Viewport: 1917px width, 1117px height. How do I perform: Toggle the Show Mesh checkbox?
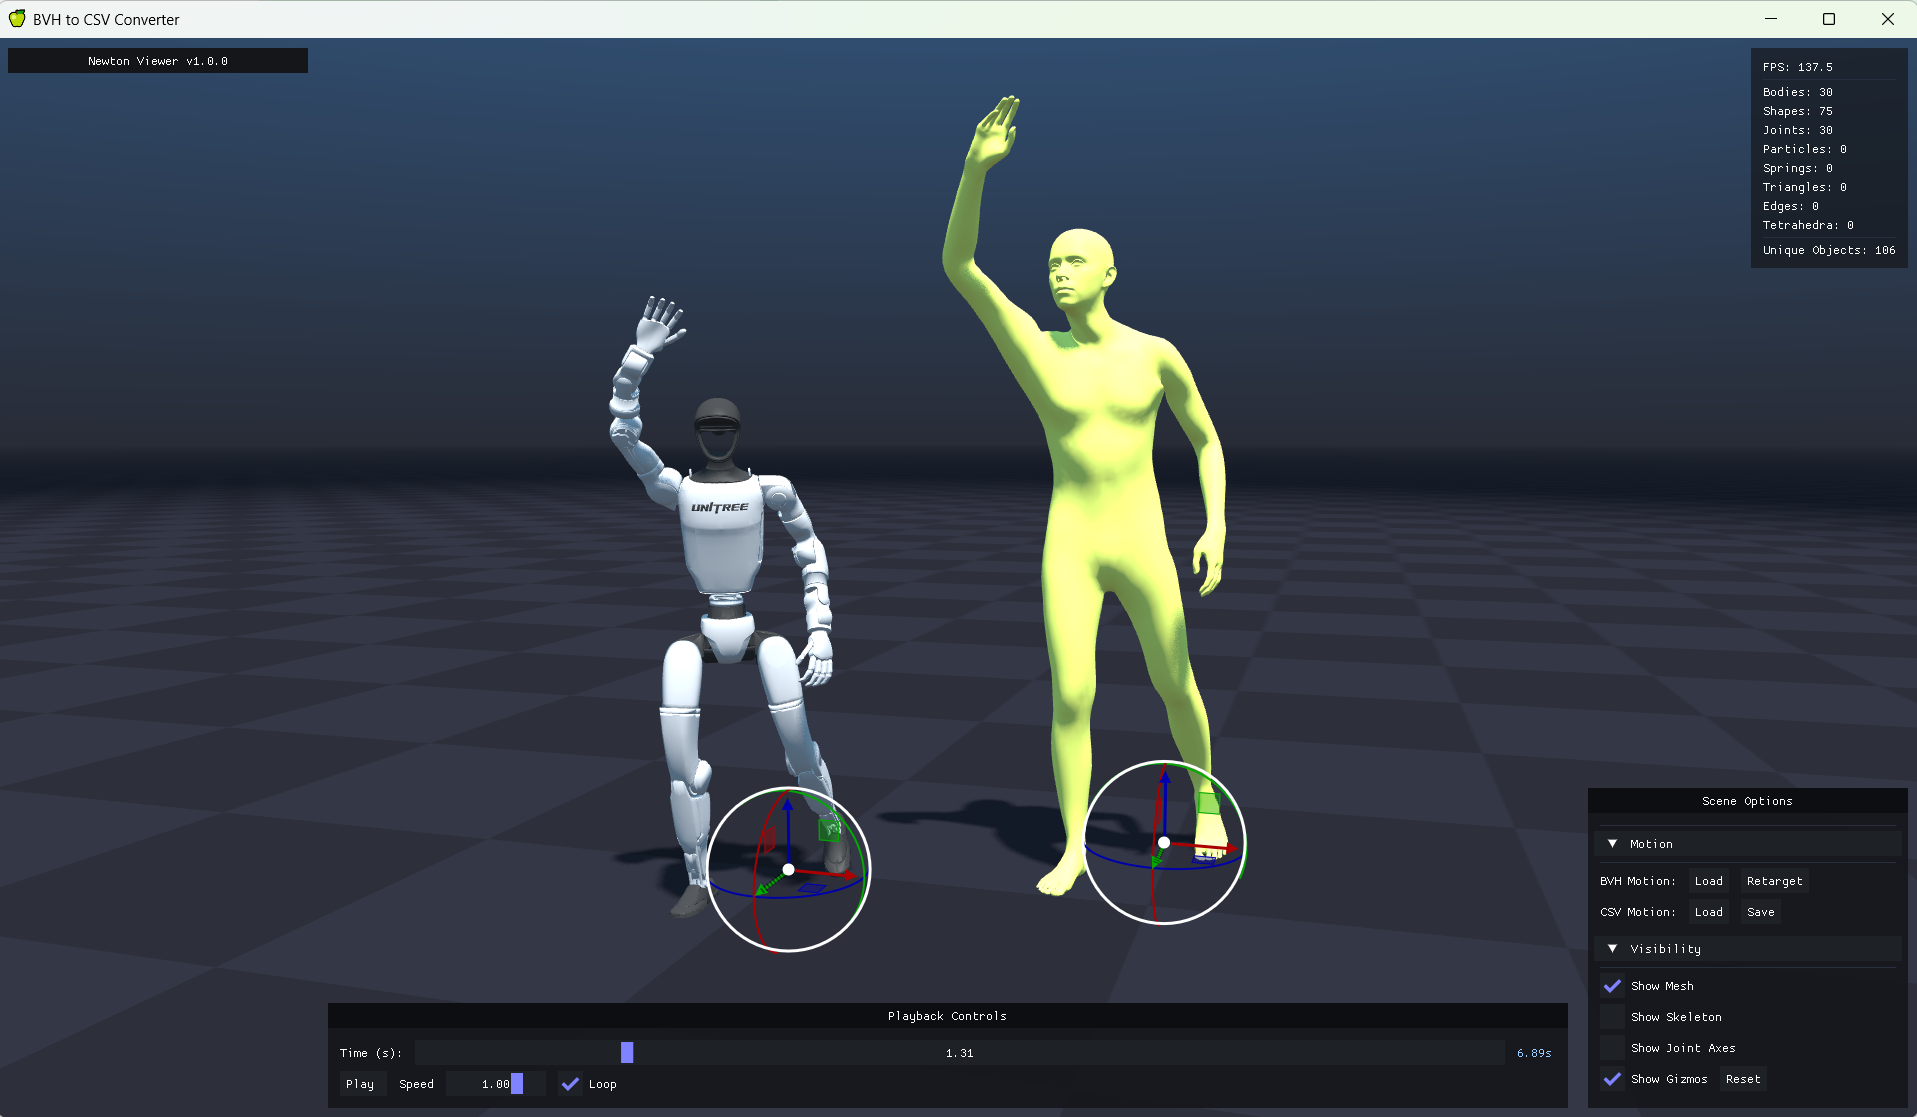[1612, 986]
